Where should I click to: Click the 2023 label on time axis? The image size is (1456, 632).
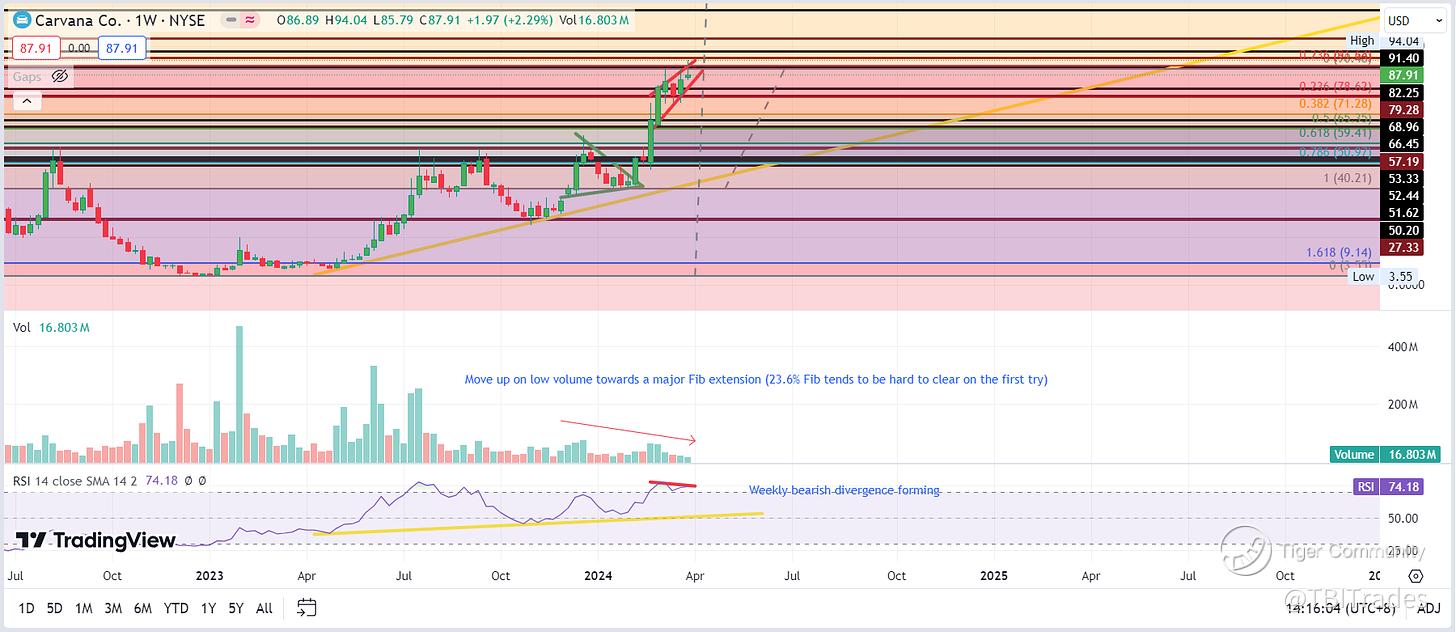tap(209, 576)
